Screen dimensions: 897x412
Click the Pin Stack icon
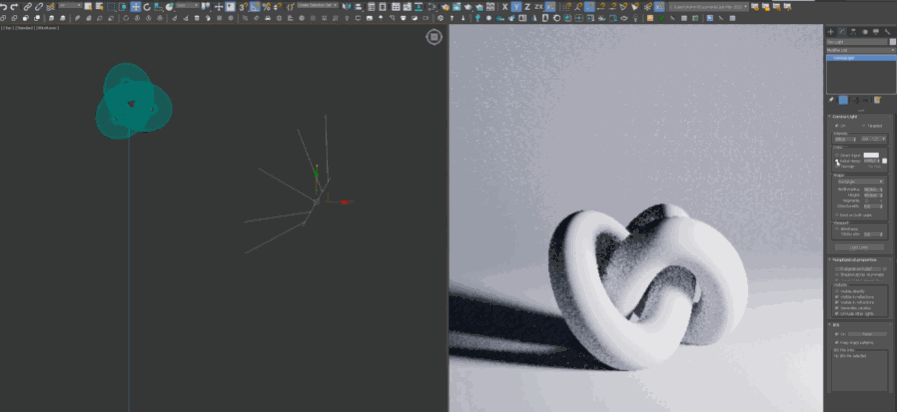click(832, 100)
